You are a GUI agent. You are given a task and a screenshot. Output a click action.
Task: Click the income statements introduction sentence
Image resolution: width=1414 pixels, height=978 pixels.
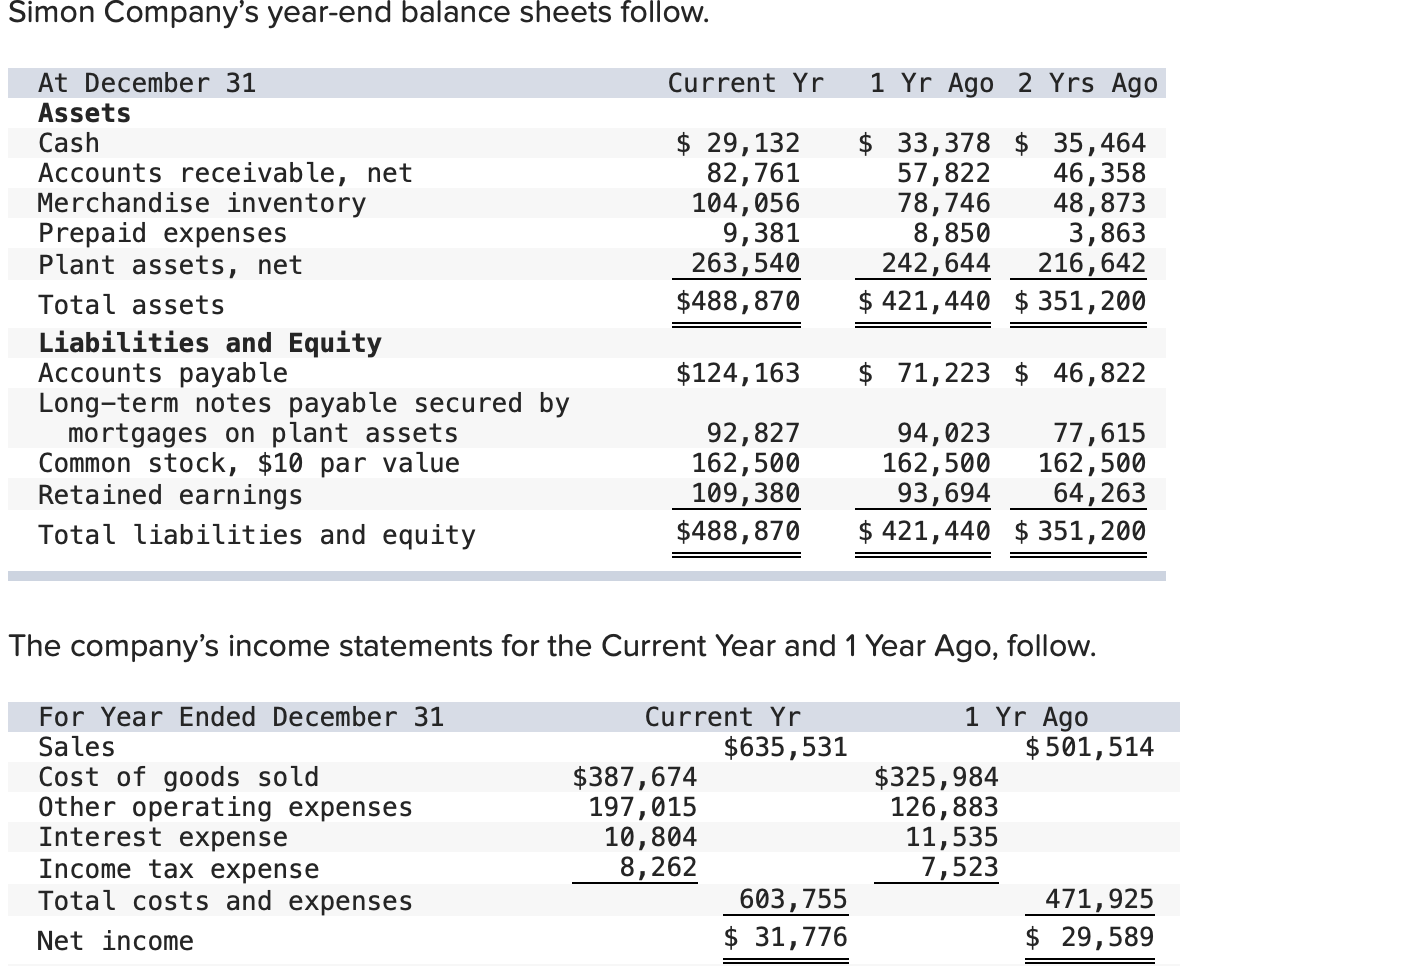pyautogui.click(x=553, y=646)
